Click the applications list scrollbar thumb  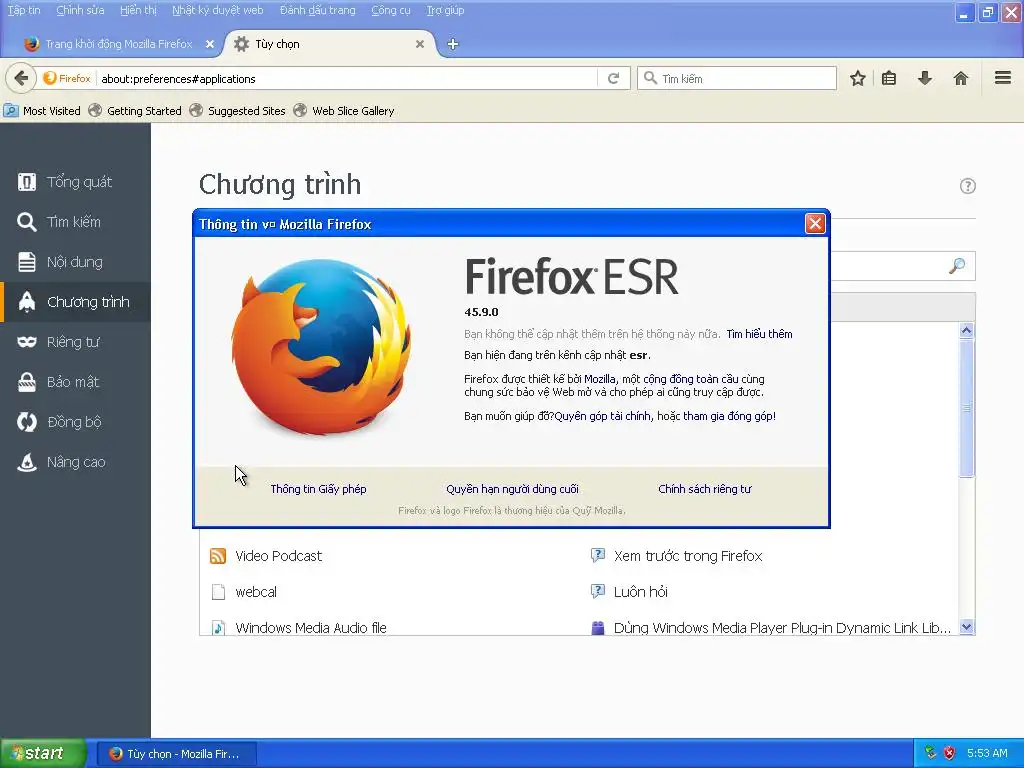click(x=967, y=408)
